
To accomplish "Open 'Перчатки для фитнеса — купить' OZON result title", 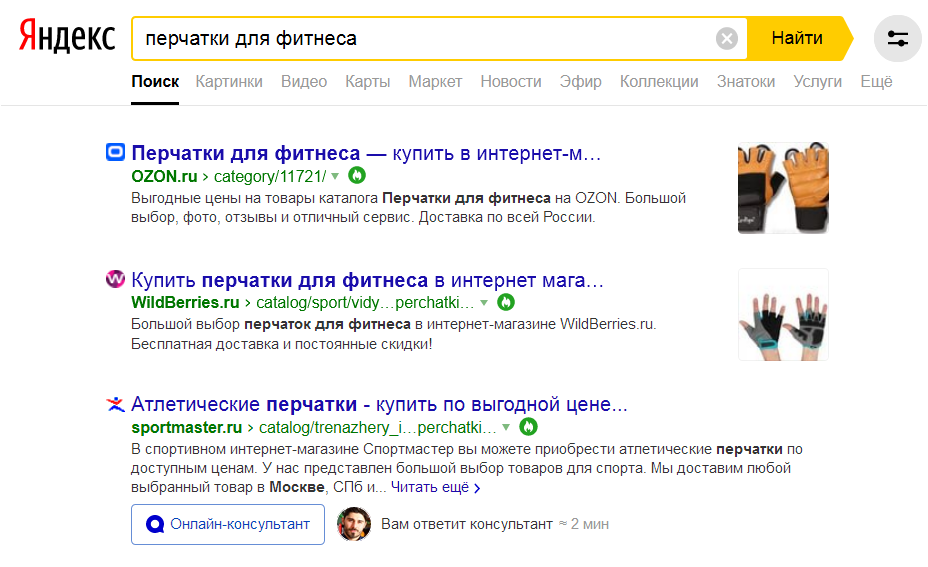I will [x=366, y=153].
